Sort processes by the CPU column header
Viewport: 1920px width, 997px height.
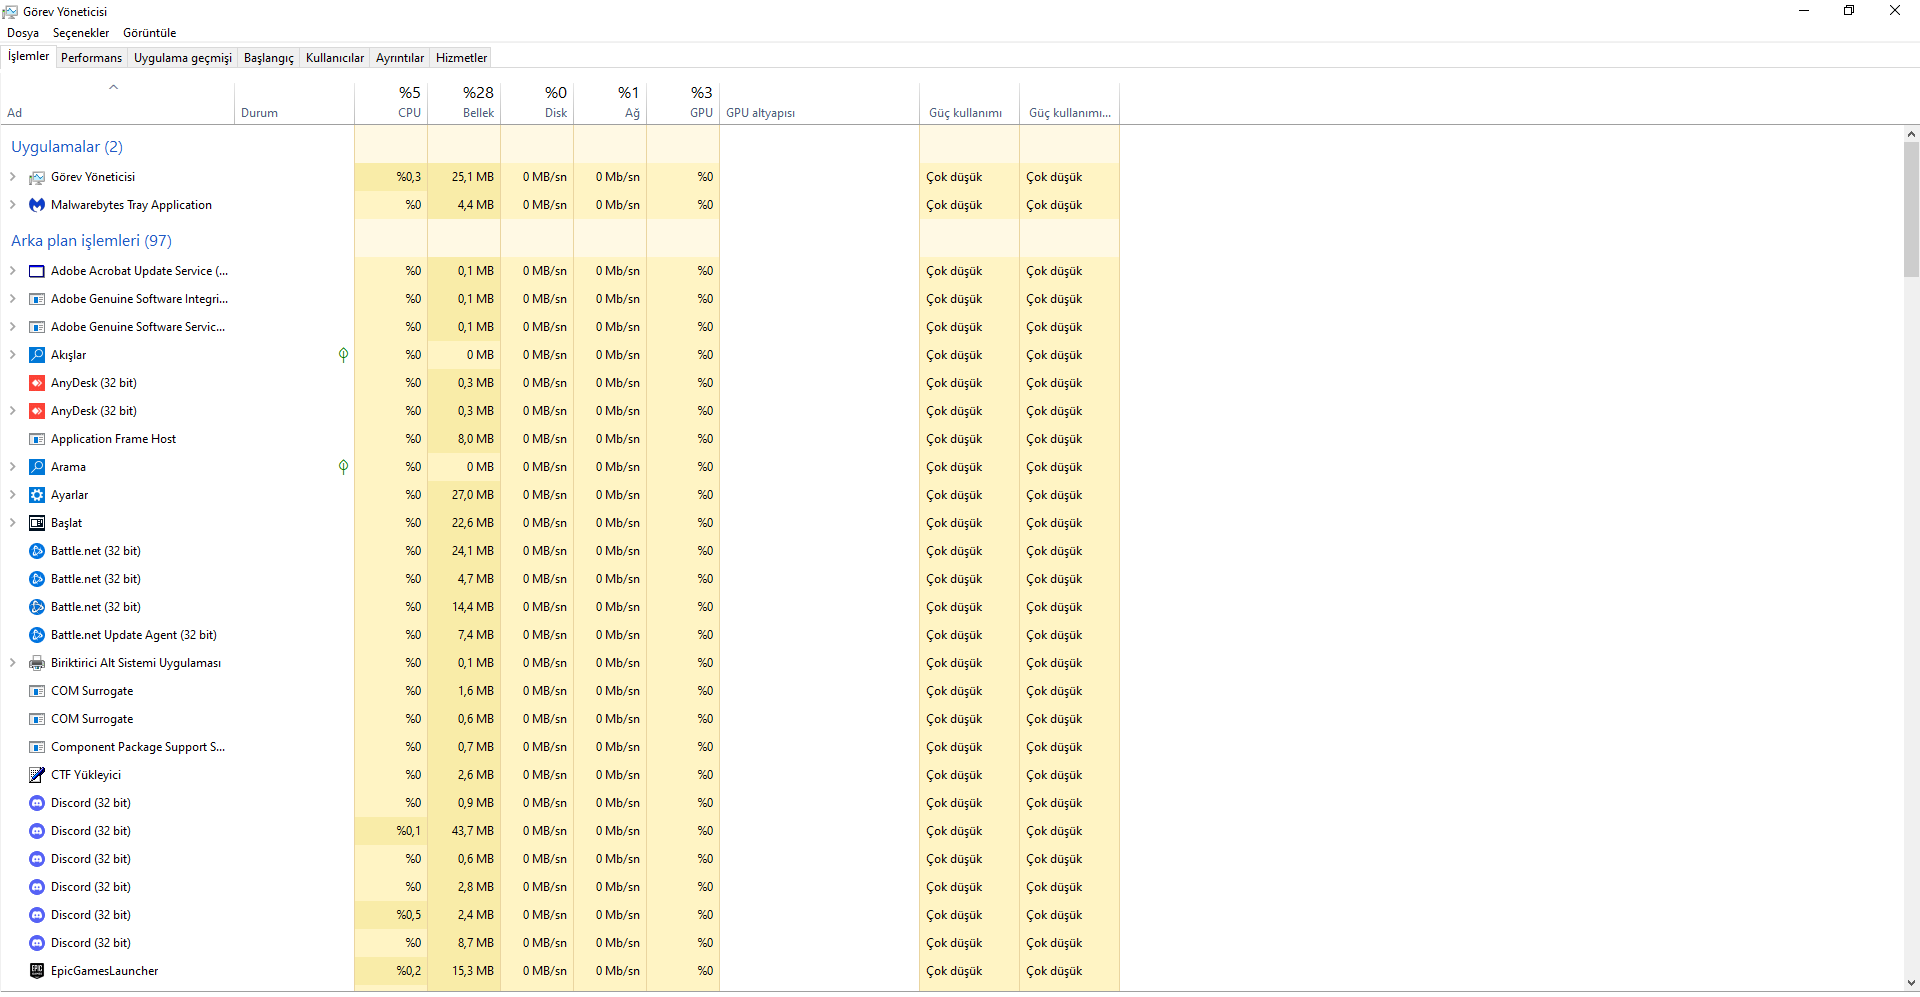click(x=391, y=101)
